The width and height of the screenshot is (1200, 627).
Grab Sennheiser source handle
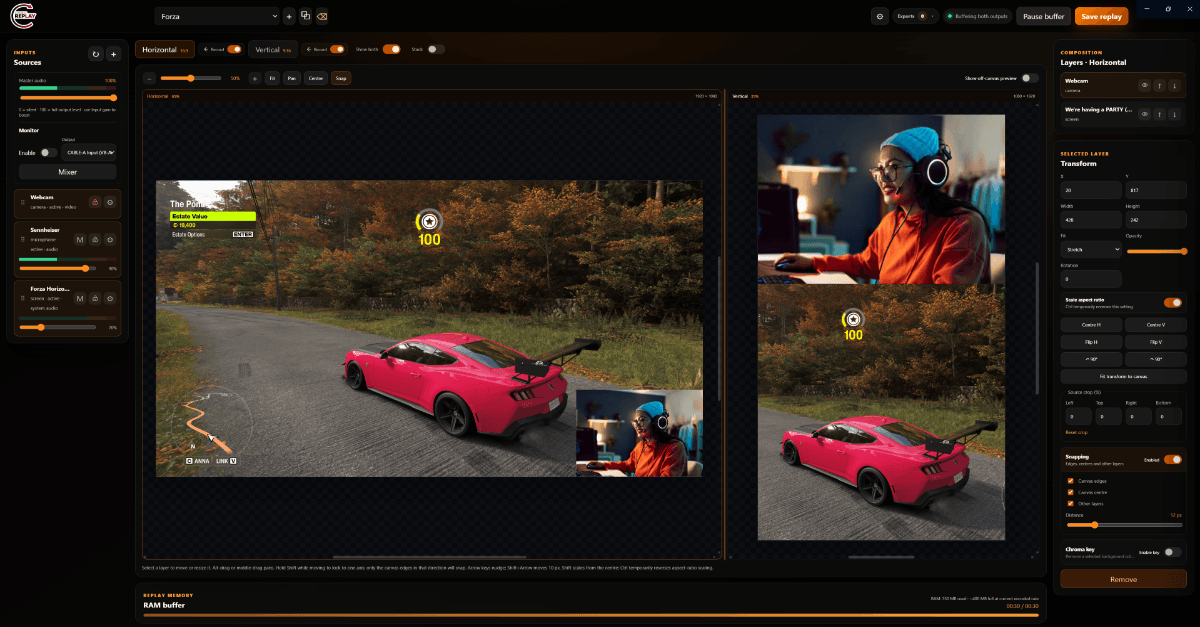[x=22, y=240]
